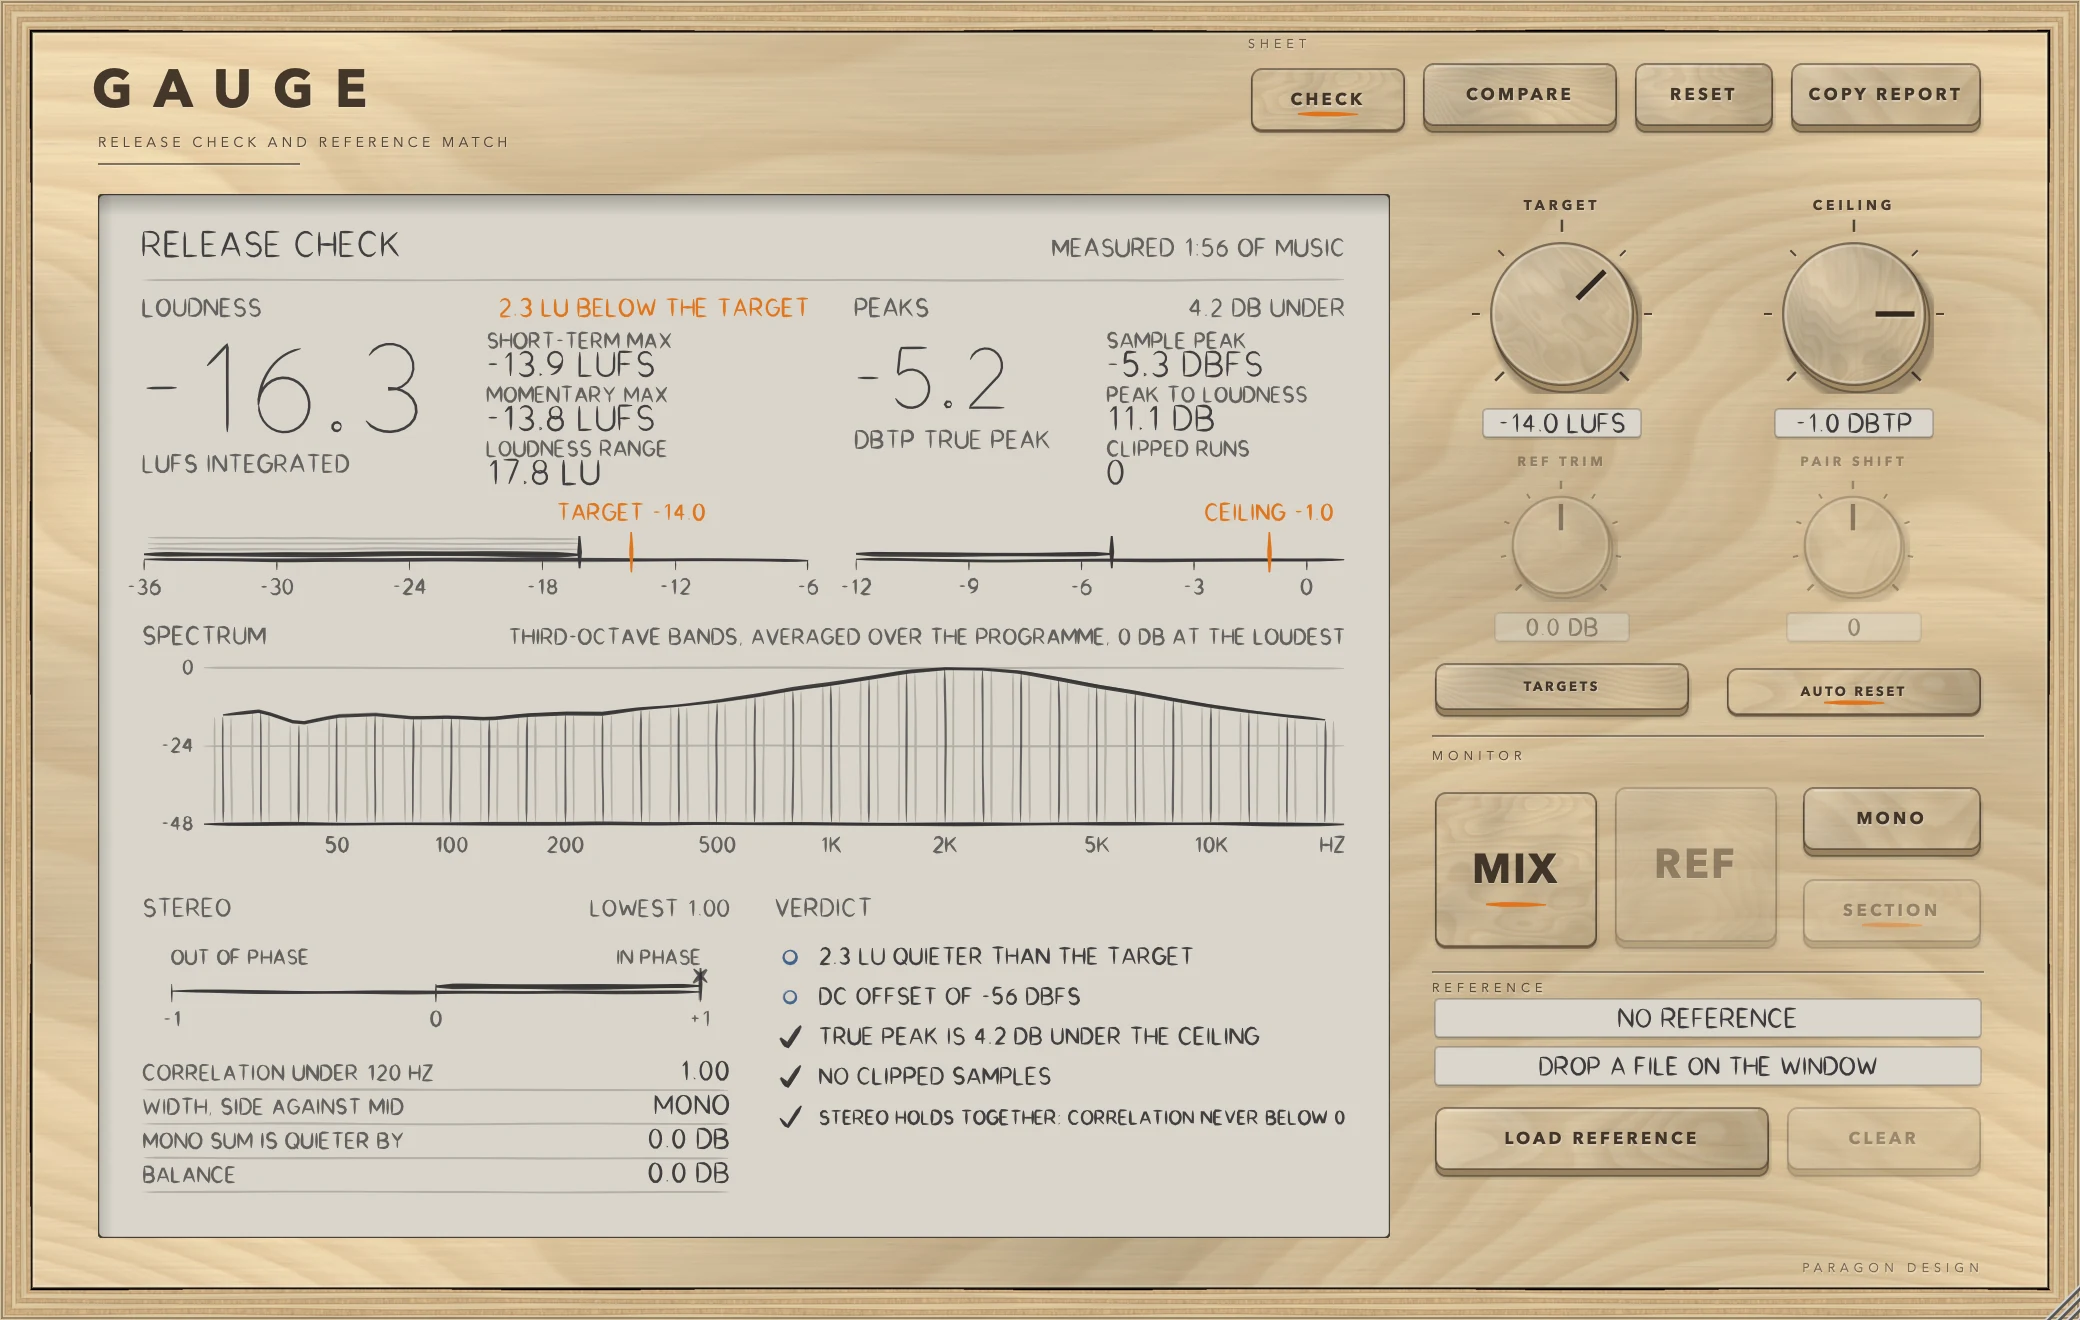This screenshot has width=2080, height=1320.
Task: Click the spectrum graph at 2K
Action: 945,746
